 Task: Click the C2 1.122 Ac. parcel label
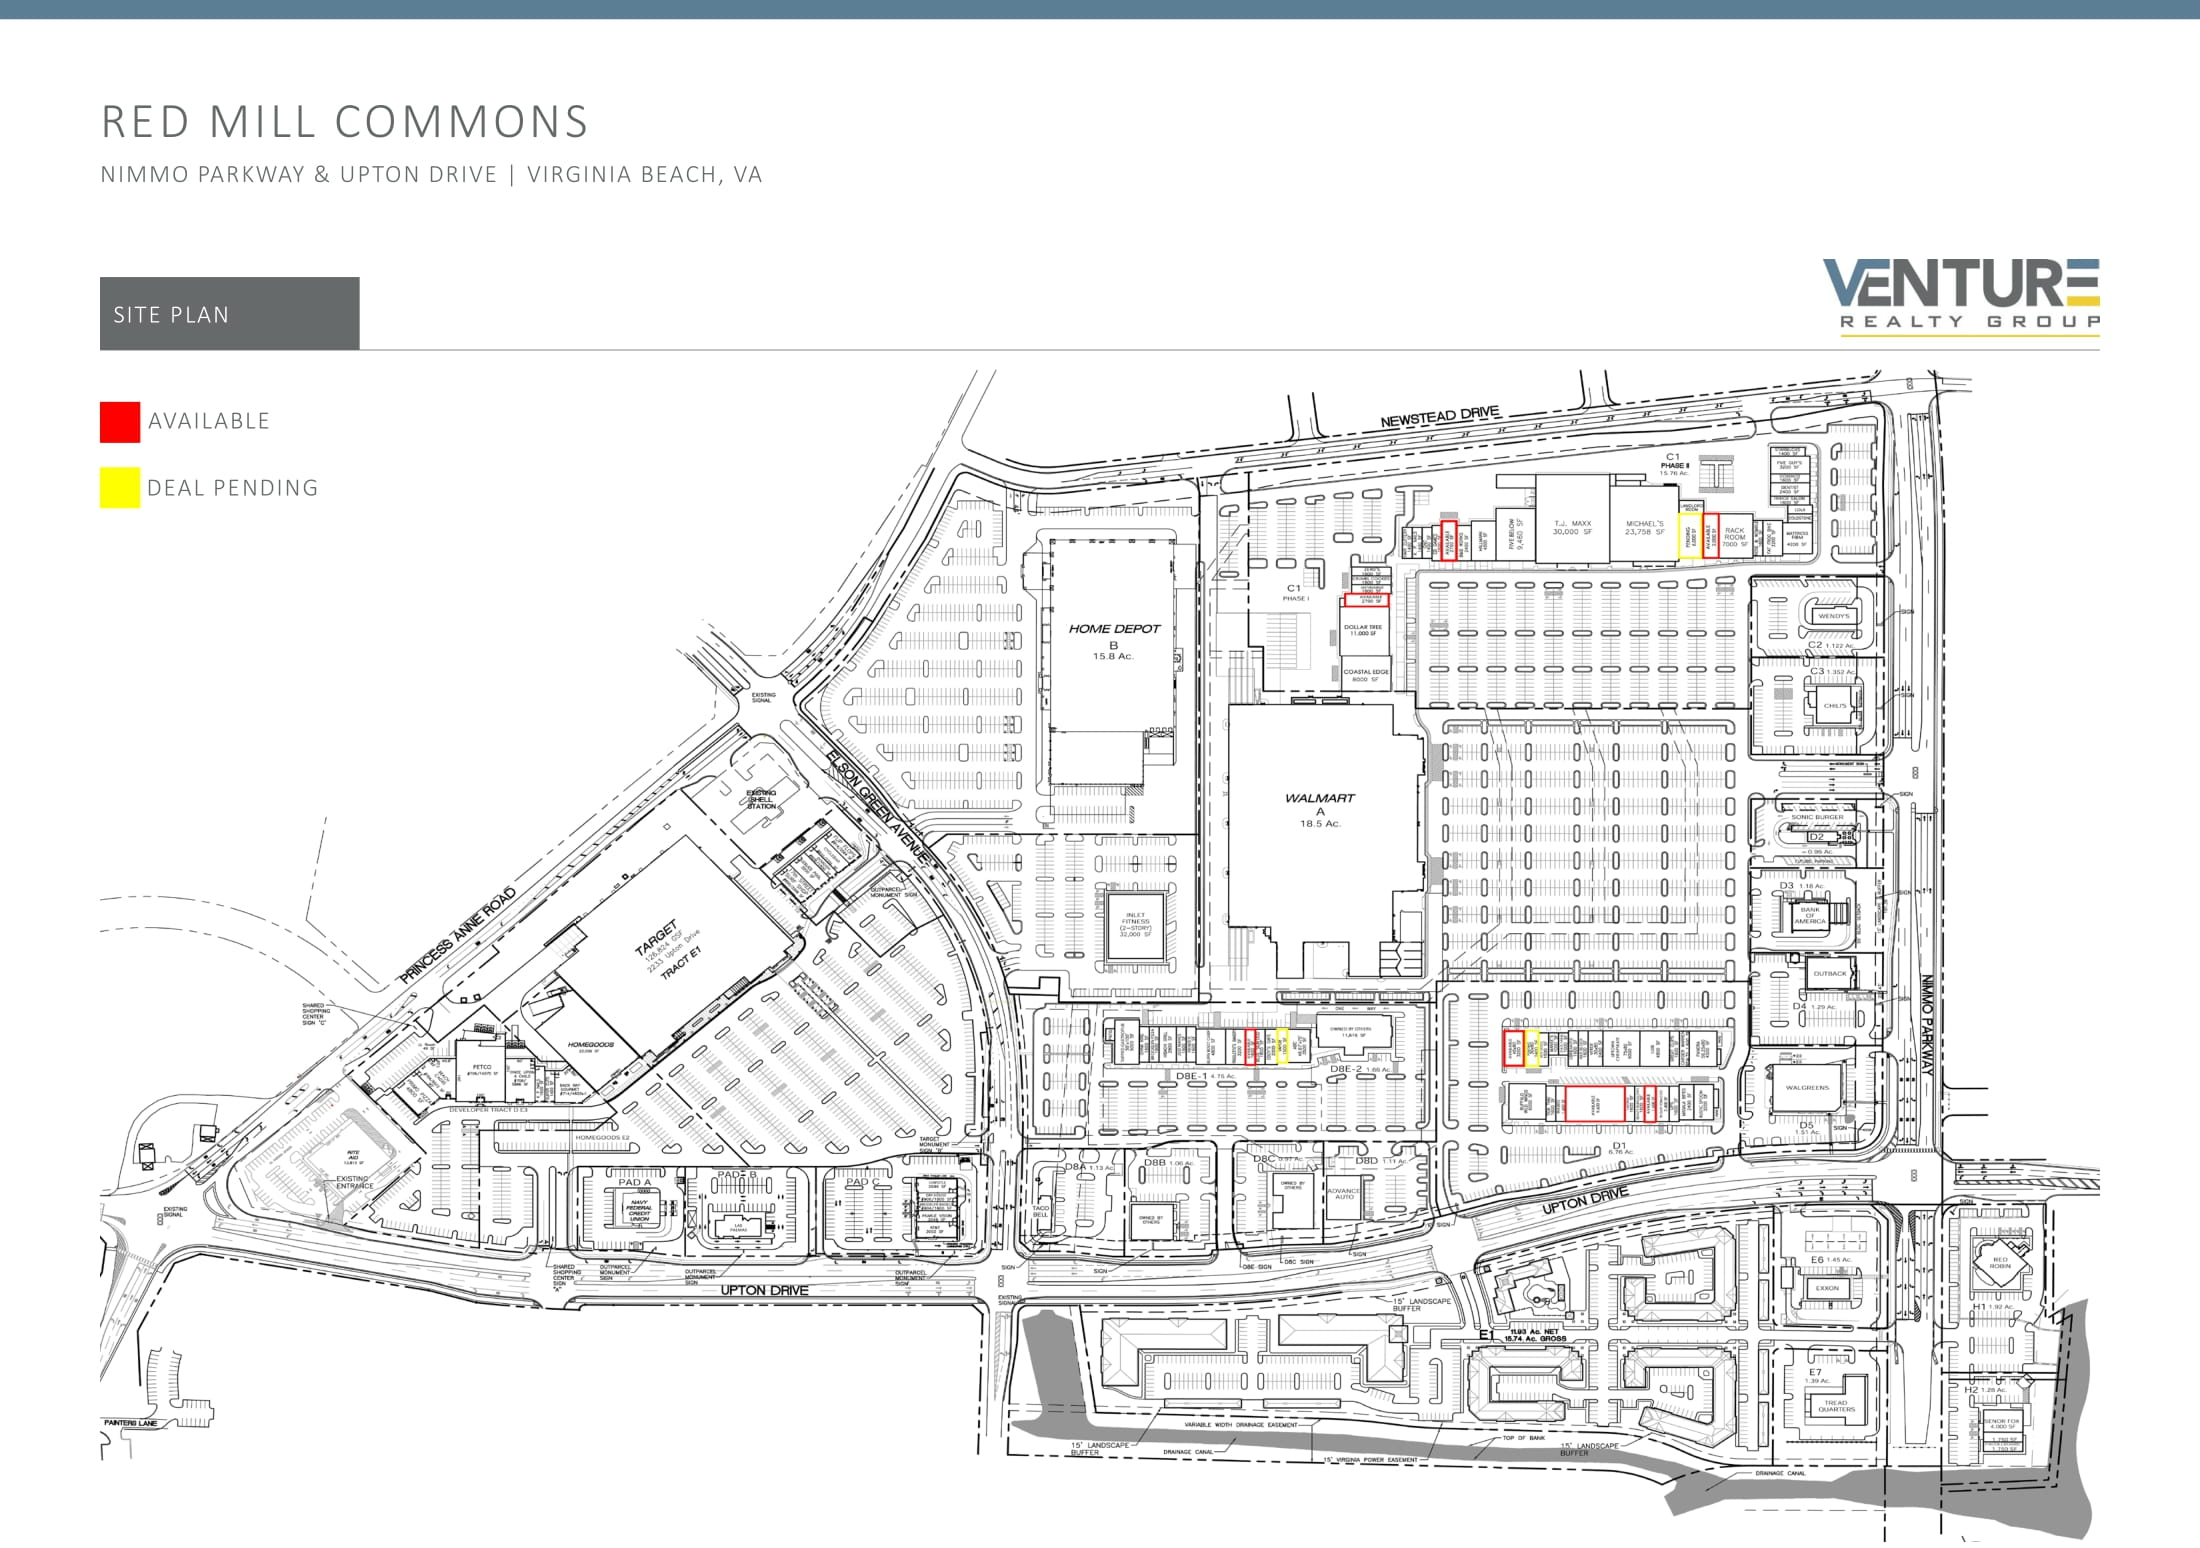pyautogui.click(x=1831, y=645)
